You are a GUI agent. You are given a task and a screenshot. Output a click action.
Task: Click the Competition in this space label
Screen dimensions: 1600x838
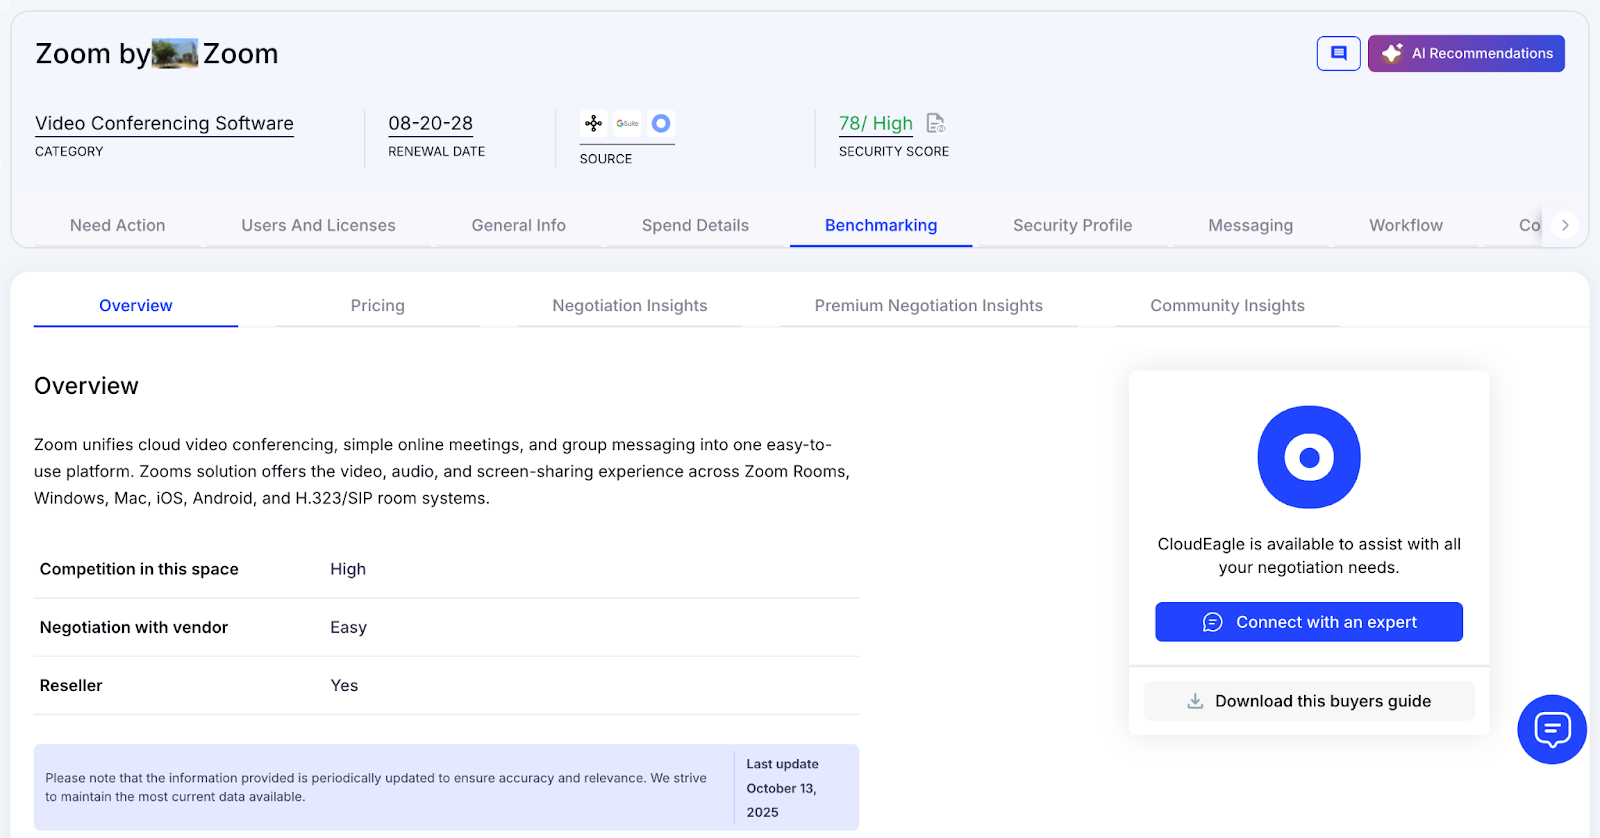139,569
